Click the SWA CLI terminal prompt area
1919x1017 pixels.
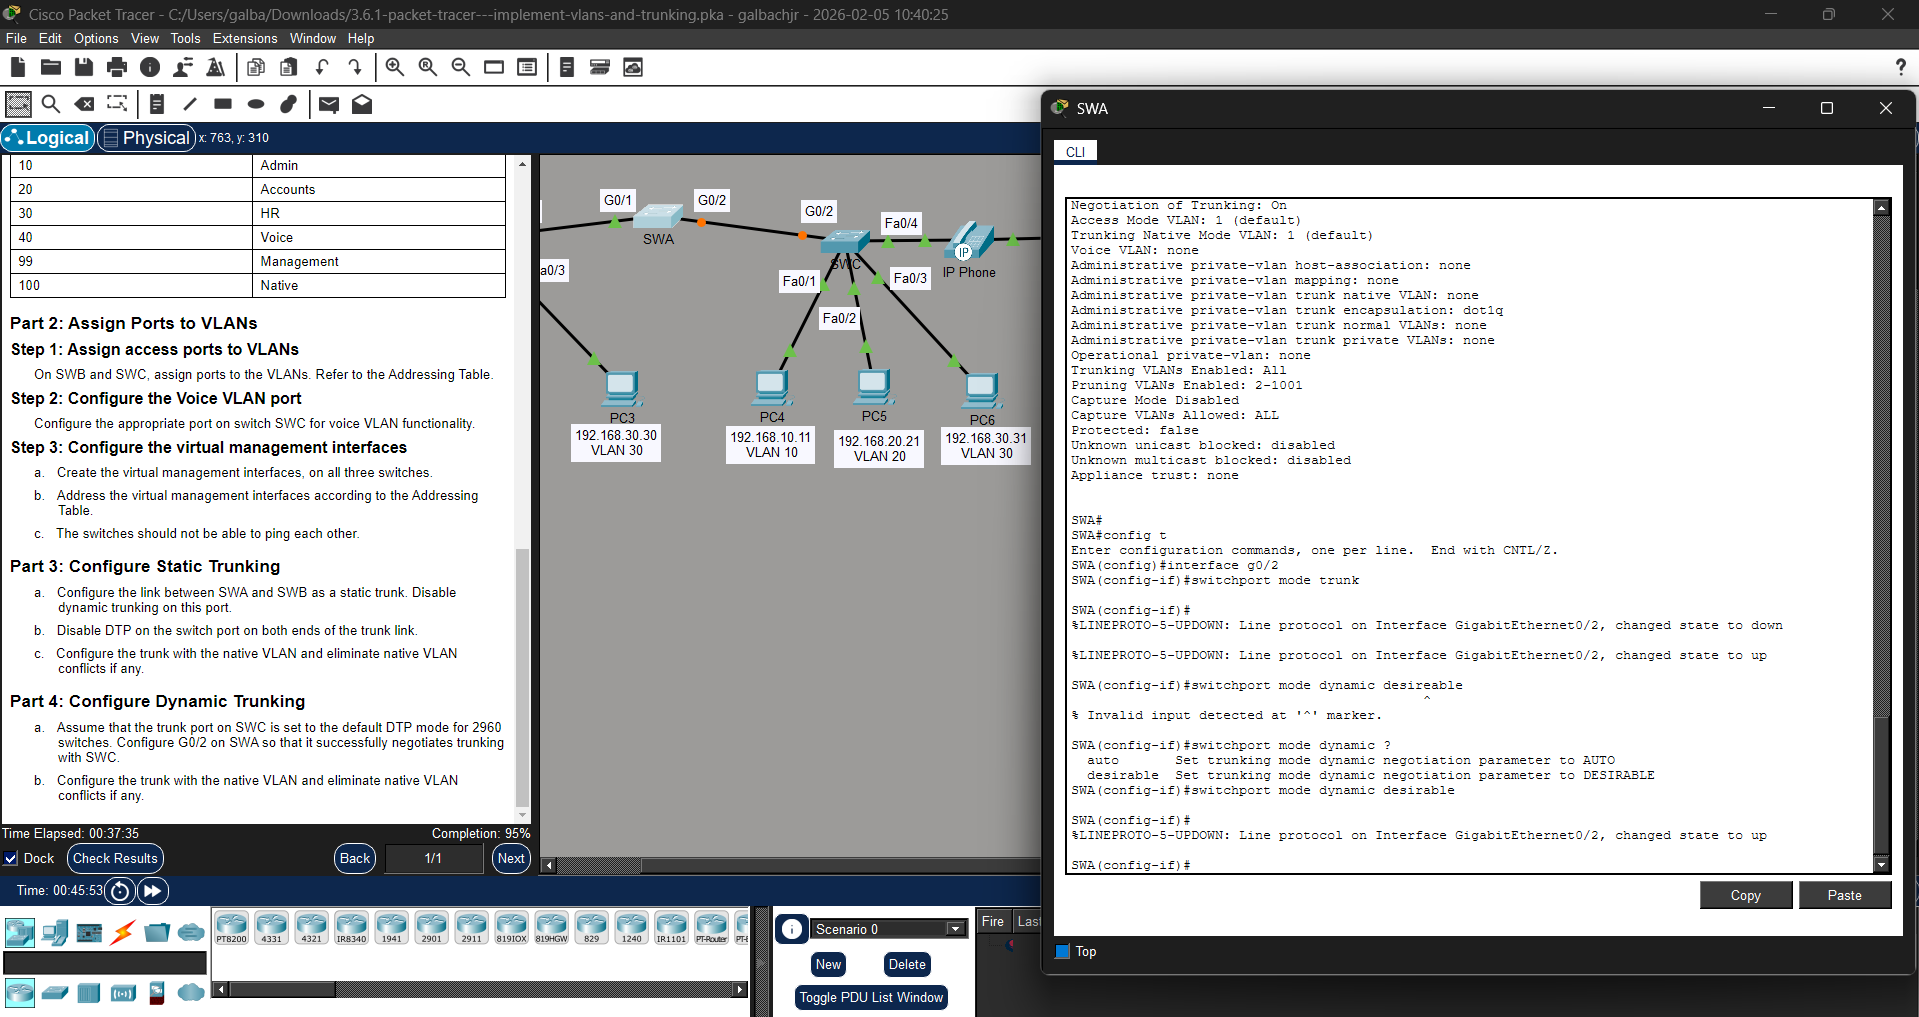(x=1470, y=535)
